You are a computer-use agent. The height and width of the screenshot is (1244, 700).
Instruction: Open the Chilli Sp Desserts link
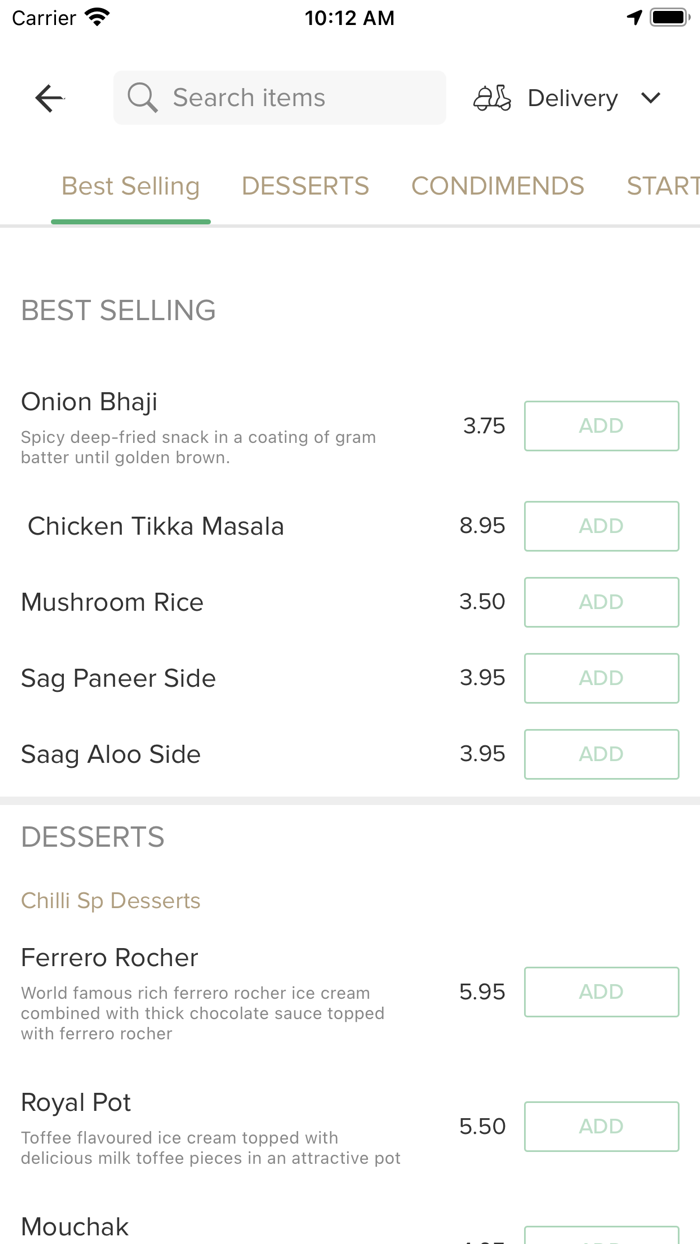click(111, 901)
